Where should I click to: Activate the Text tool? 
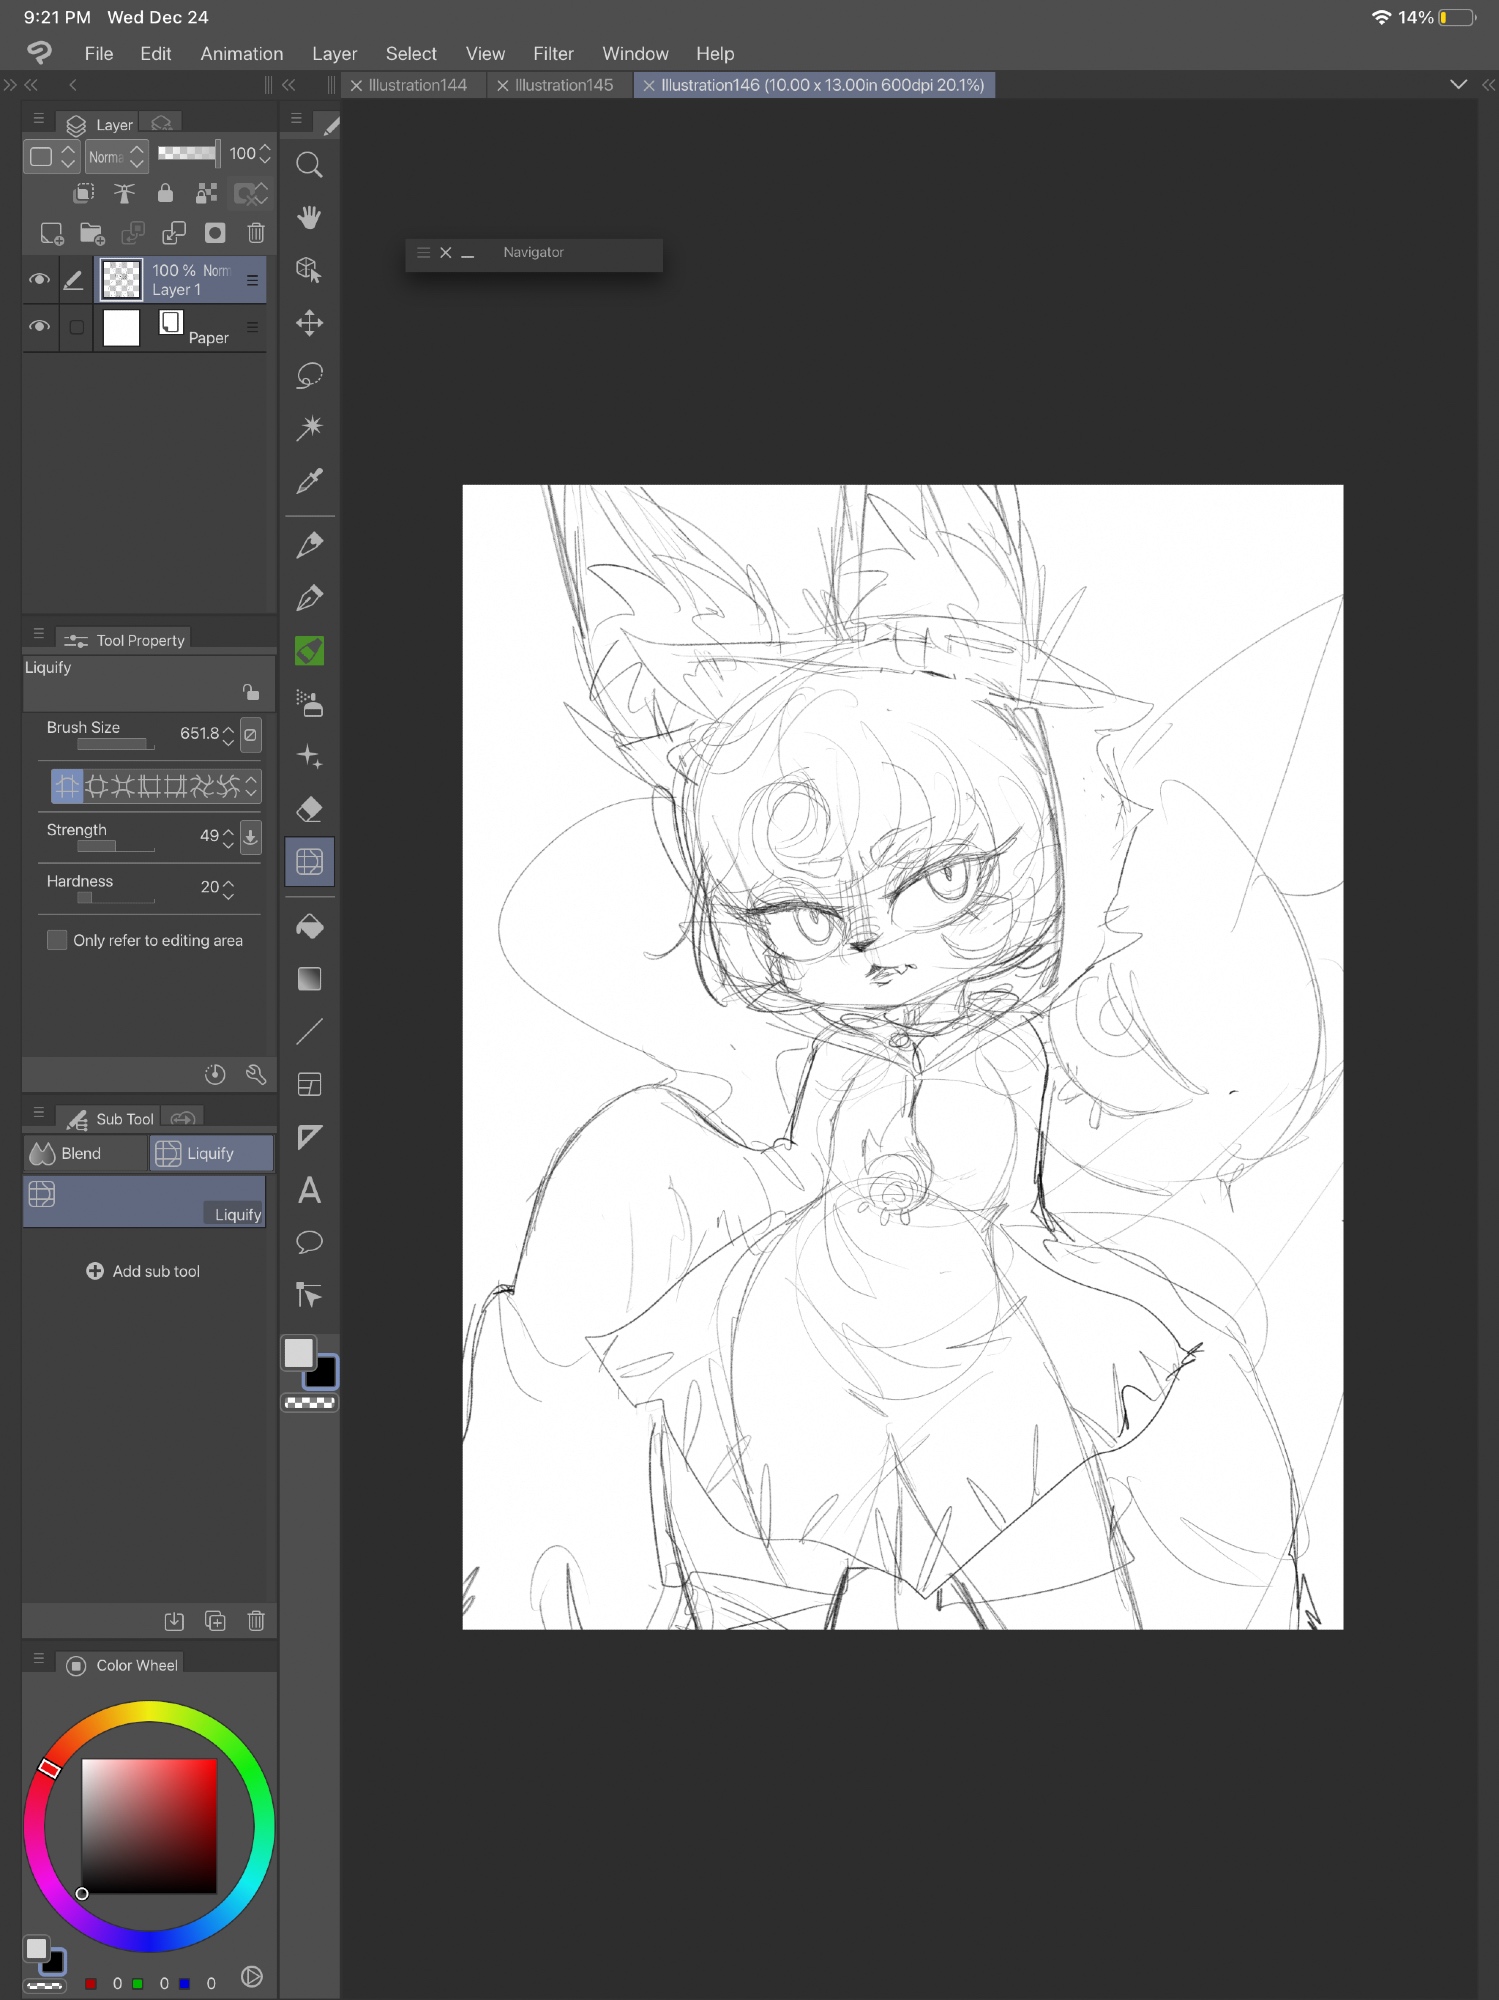[309, 1190]
